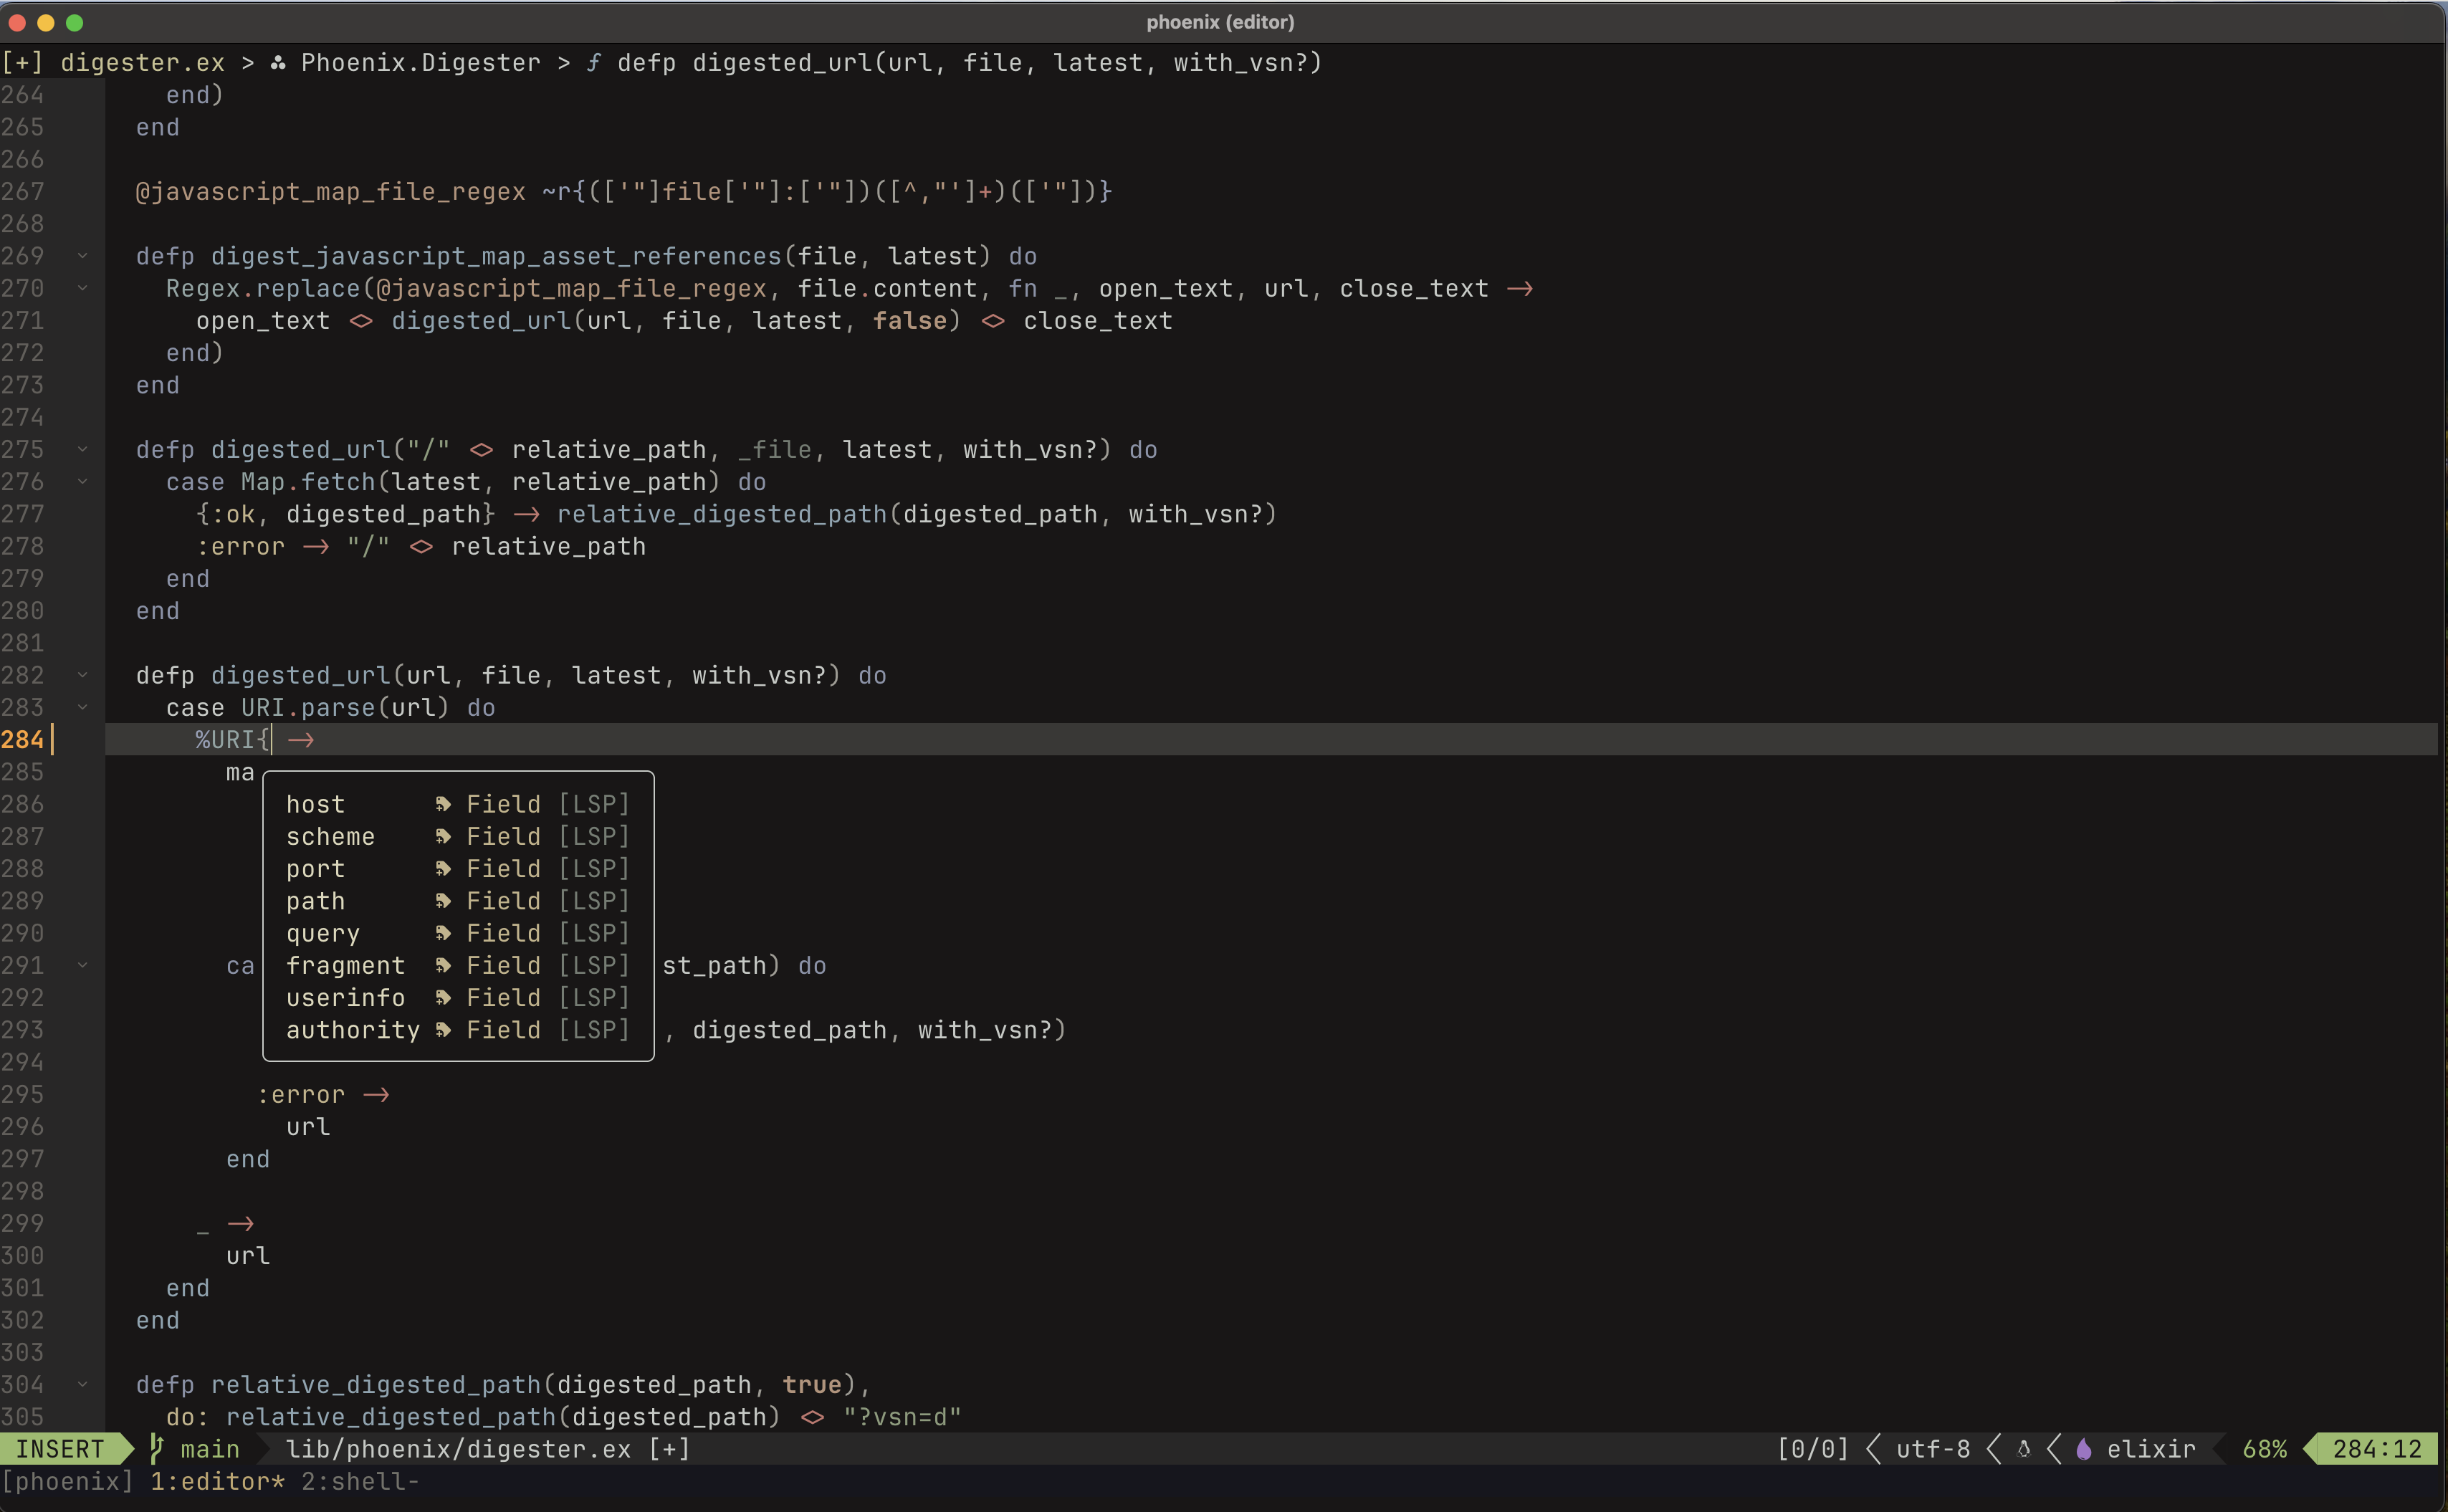Collapse fold chevron at line 304

pyautogui.click(x=82, y=1384)
